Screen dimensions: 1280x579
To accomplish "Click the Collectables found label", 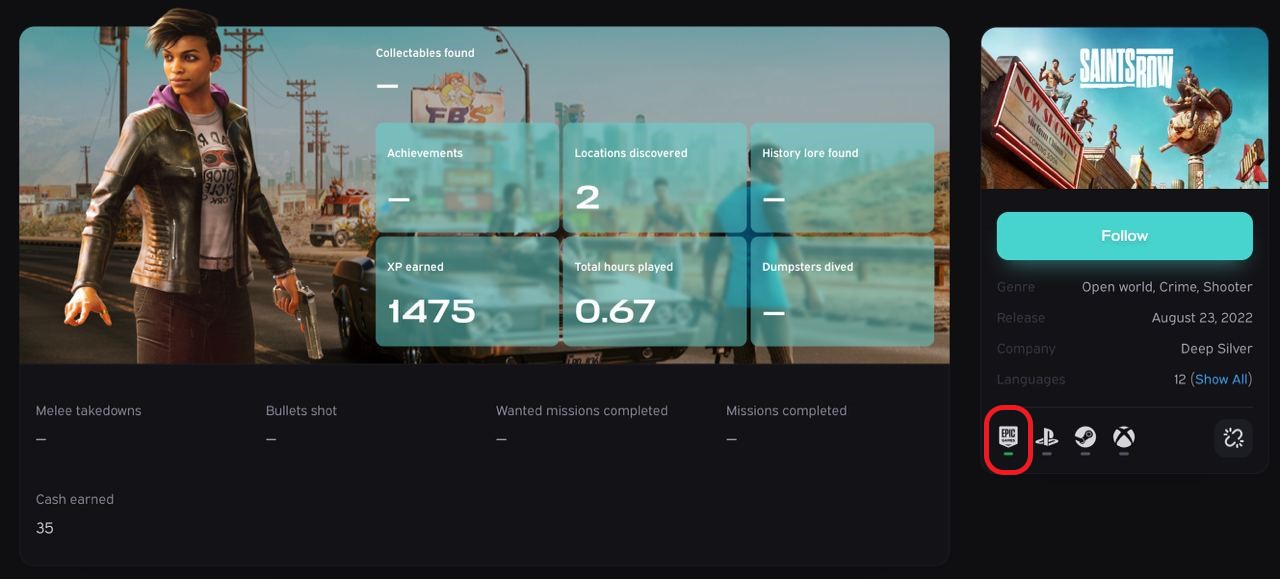I will 425,53.
